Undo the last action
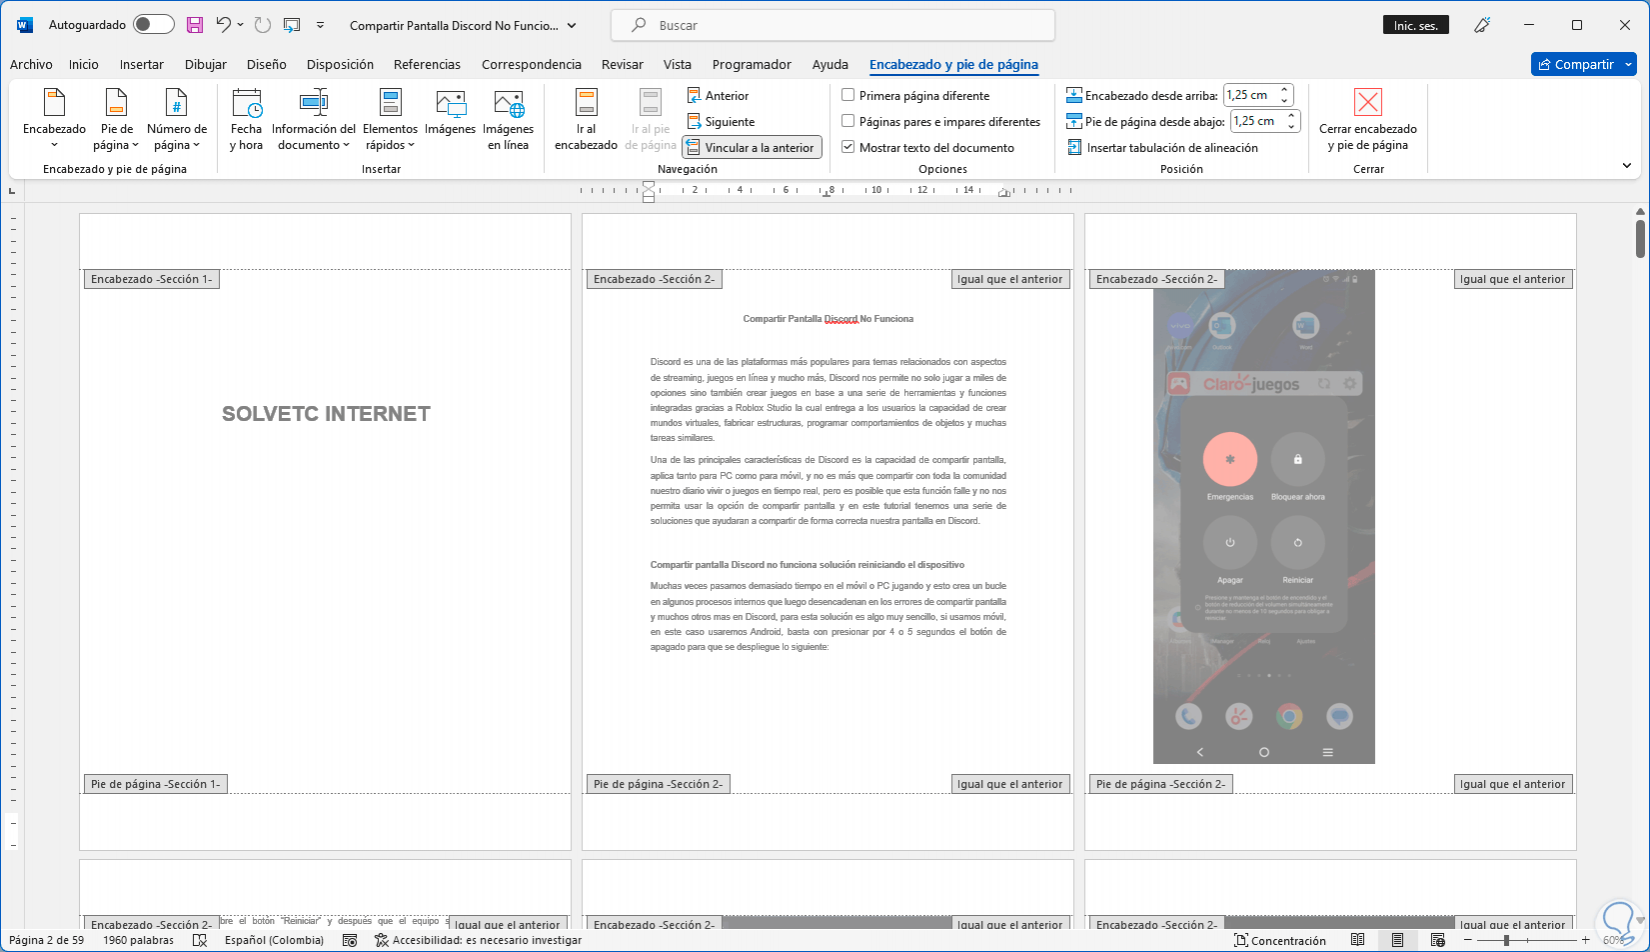 (x=224, y=25)
